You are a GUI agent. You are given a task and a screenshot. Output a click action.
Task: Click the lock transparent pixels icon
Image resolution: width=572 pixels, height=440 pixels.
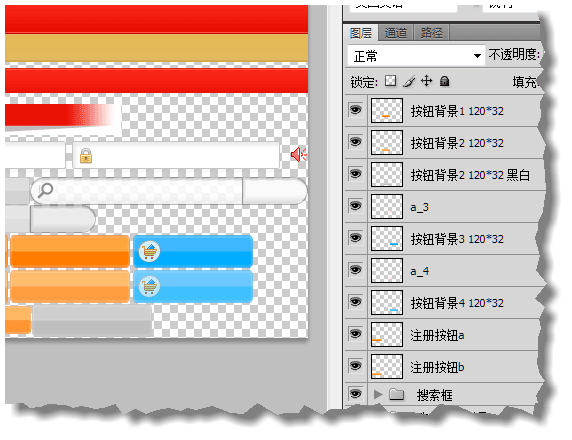390,81
